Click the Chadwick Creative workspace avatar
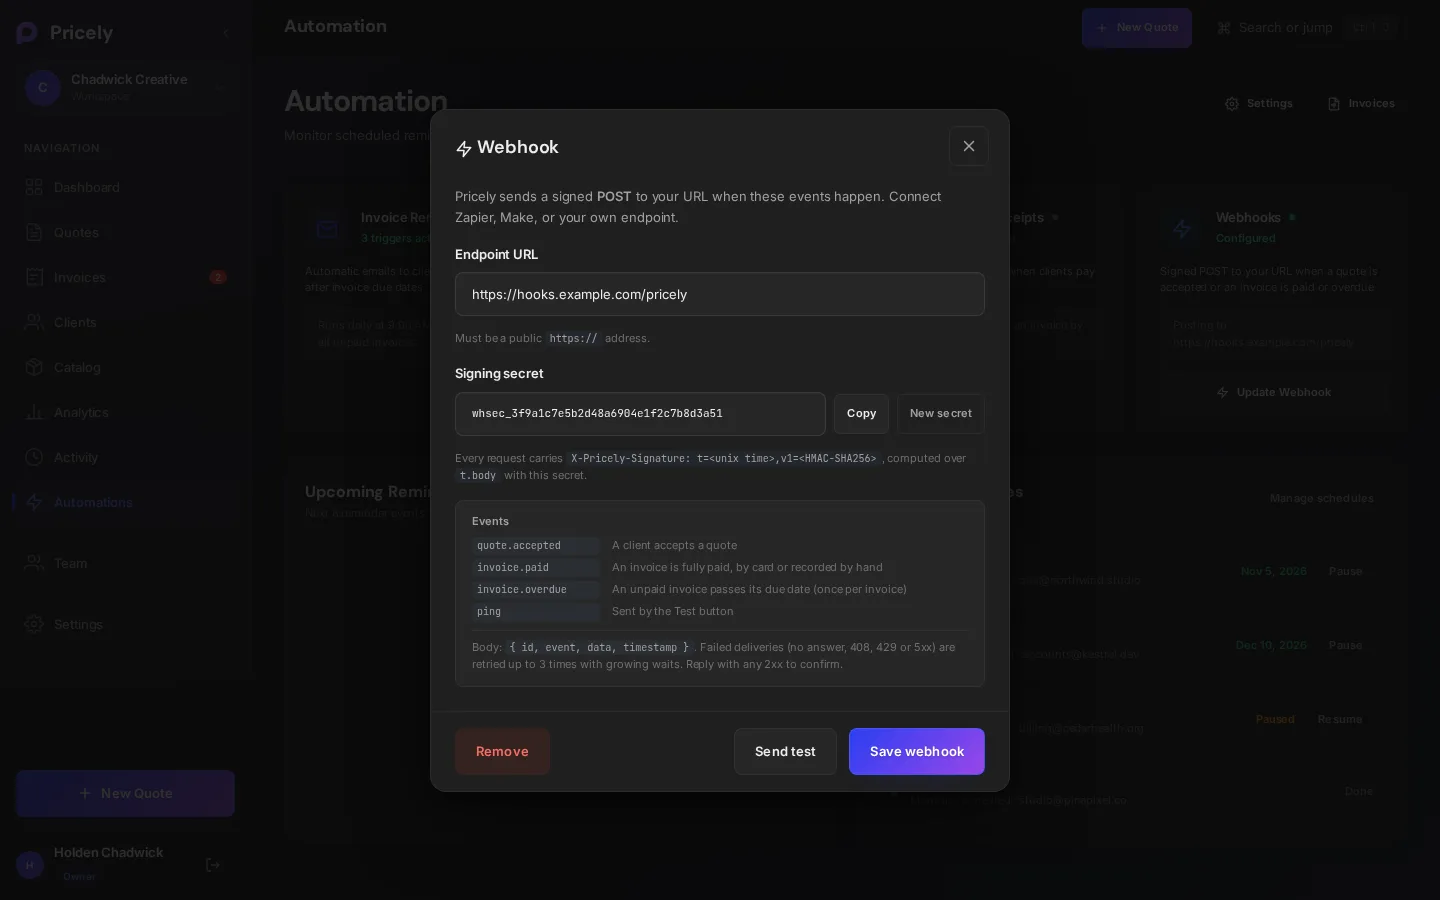The width and height of the screenshot is (1440, 900). click(x=42, y=88)
